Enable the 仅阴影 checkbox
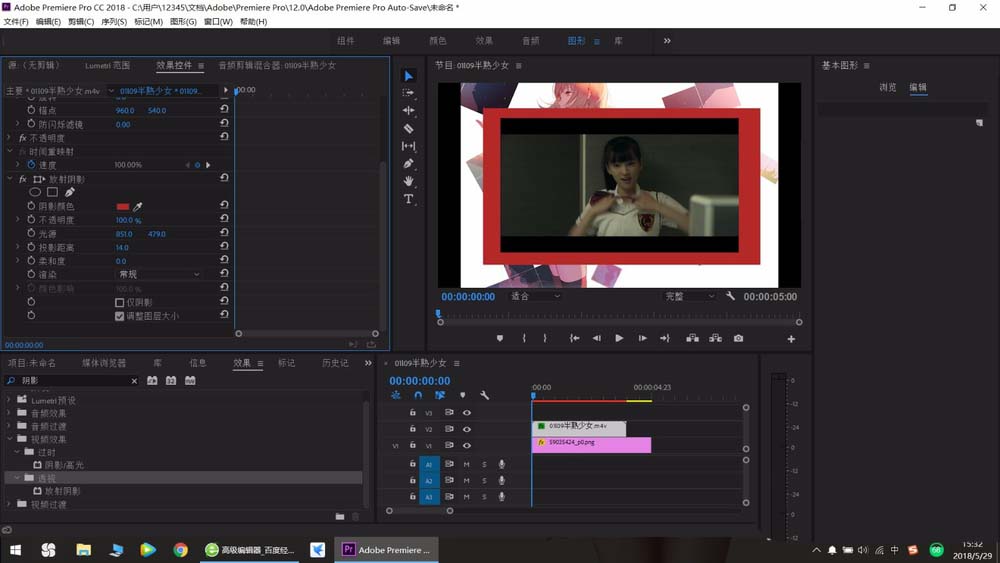This screenshot has height=563, width=1000. [119, 302]
